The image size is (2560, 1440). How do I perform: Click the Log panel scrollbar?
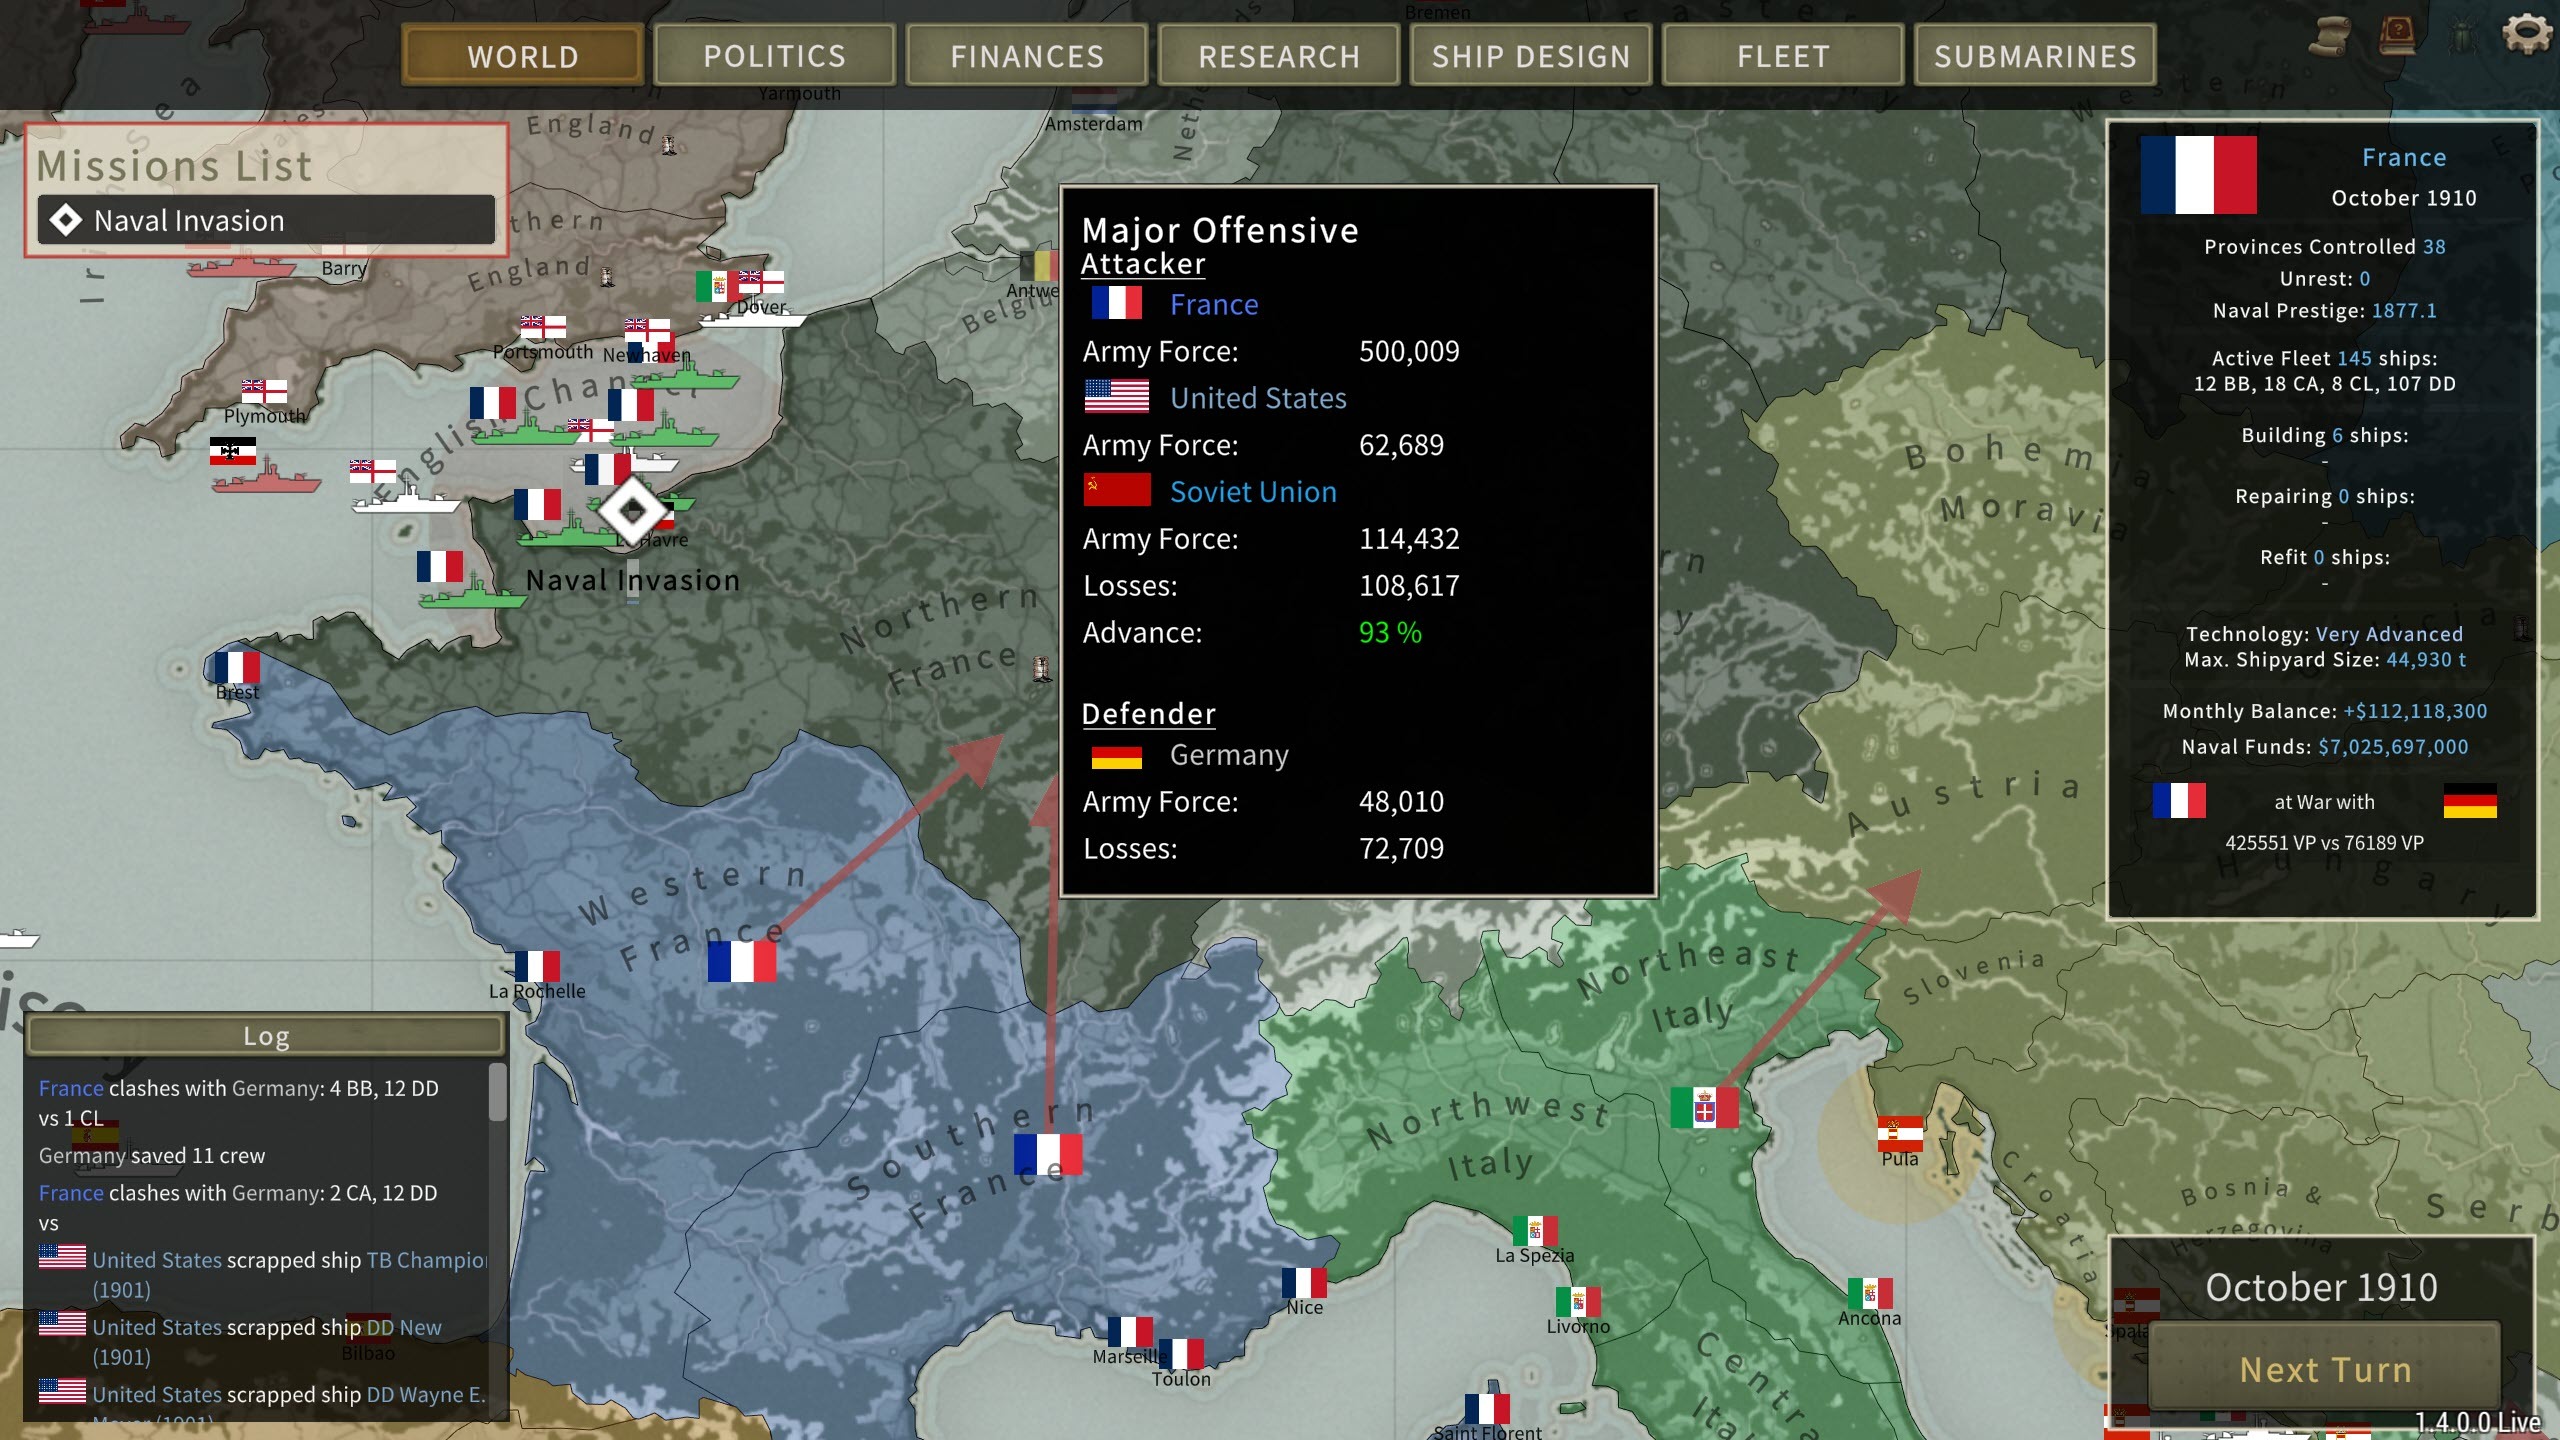(x=497, y=1092)
